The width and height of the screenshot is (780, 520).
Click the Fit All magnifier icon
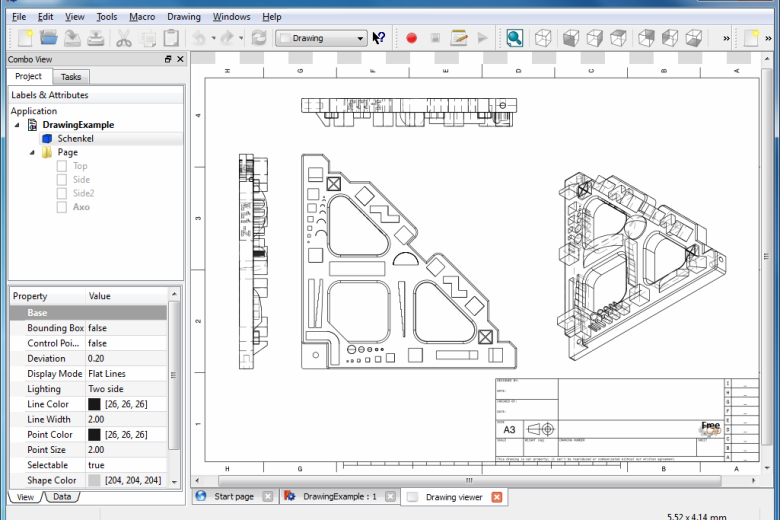click(x=514, y=38)
